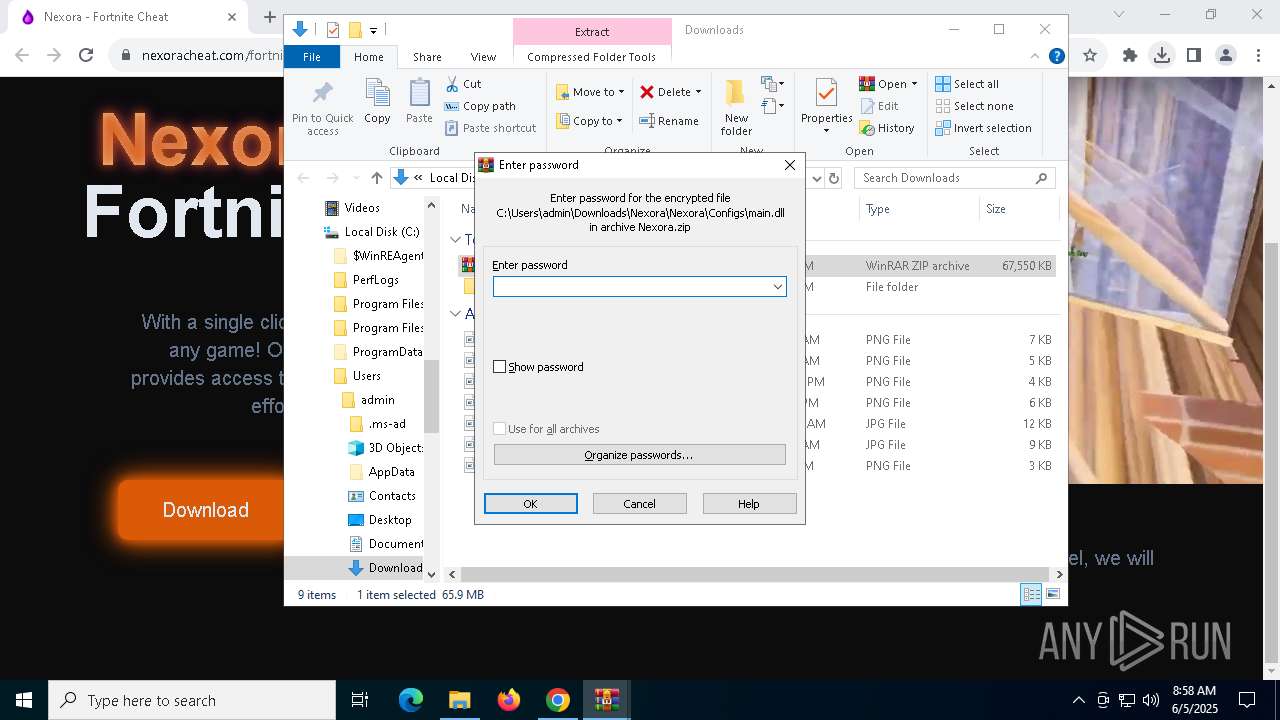Click Select all in the ribbon

coord(967,84)
